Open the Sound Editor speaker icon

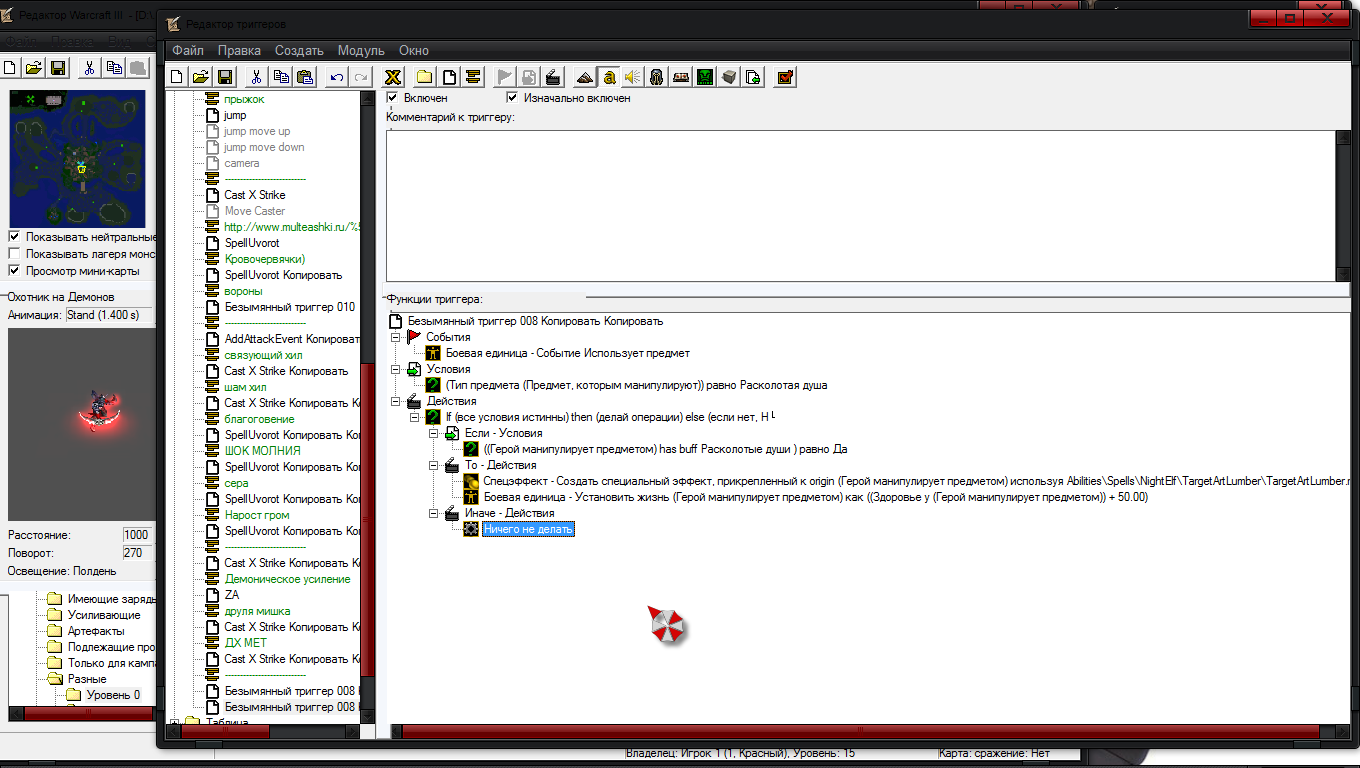[632, 77]
